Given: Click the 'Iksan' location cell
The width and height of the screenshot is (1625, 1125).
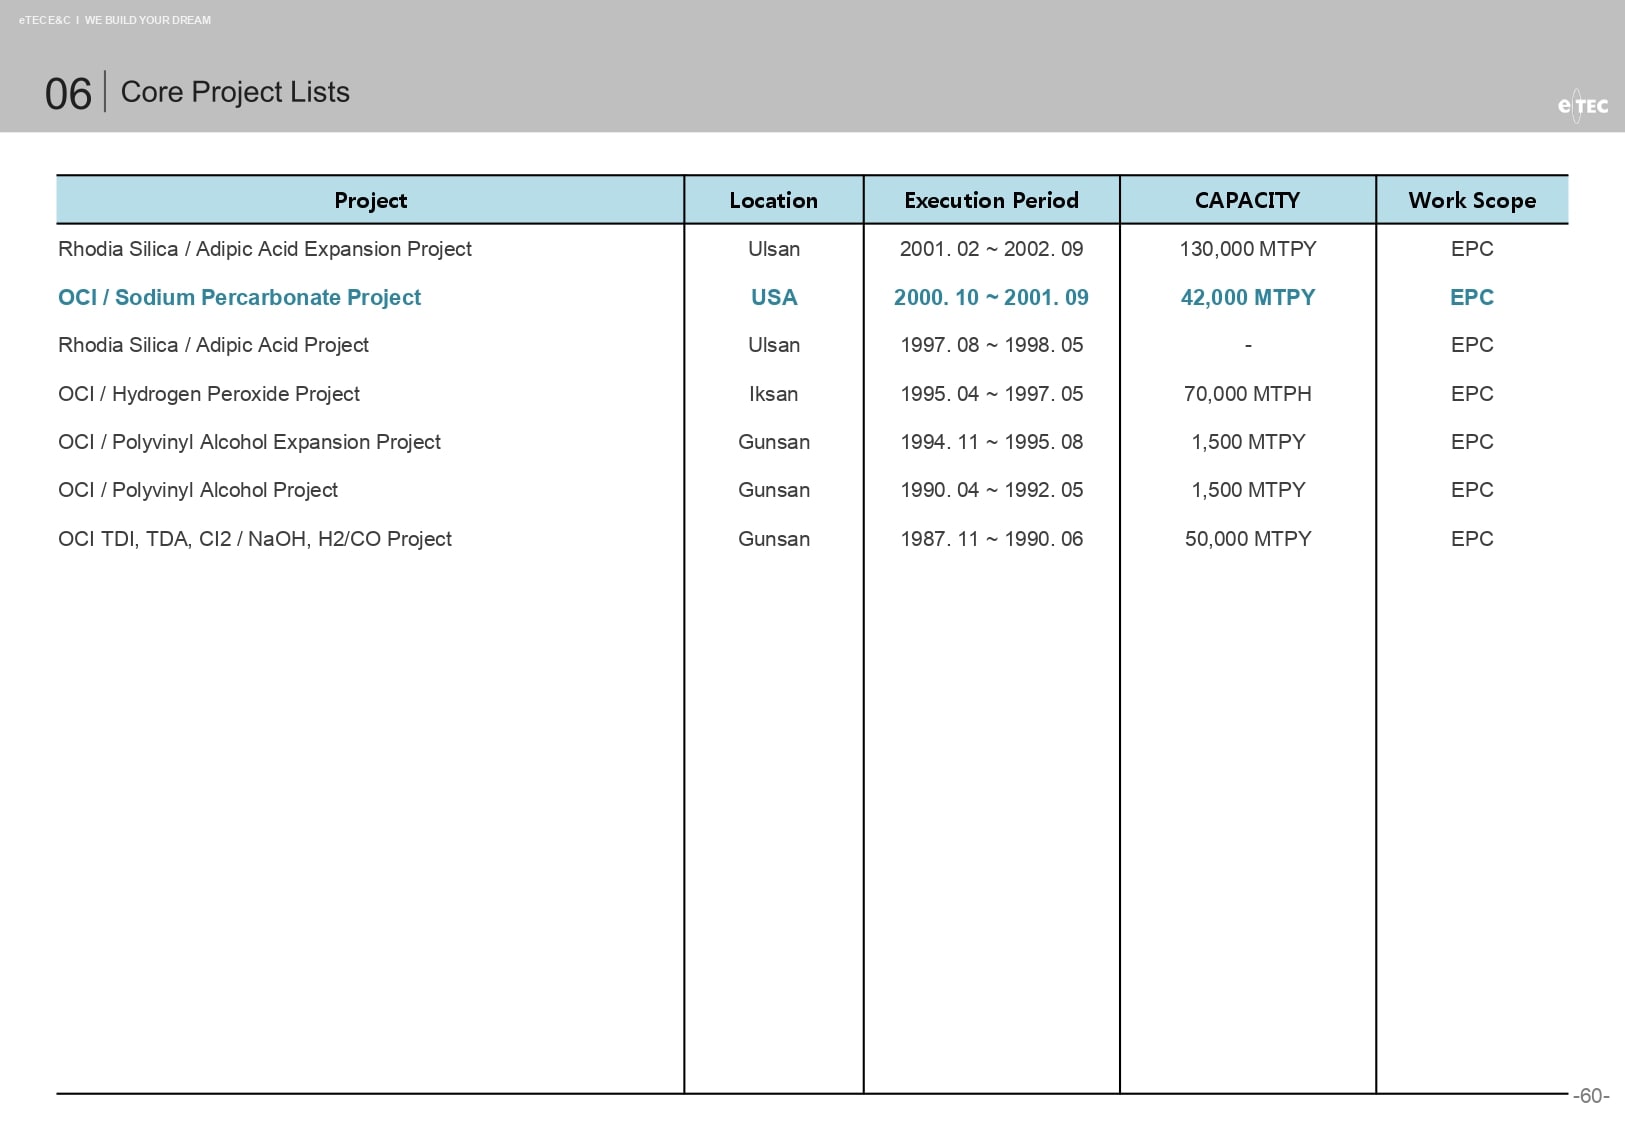Looking at the screenshot, I should pyautogui.click(x=774, y=394).
